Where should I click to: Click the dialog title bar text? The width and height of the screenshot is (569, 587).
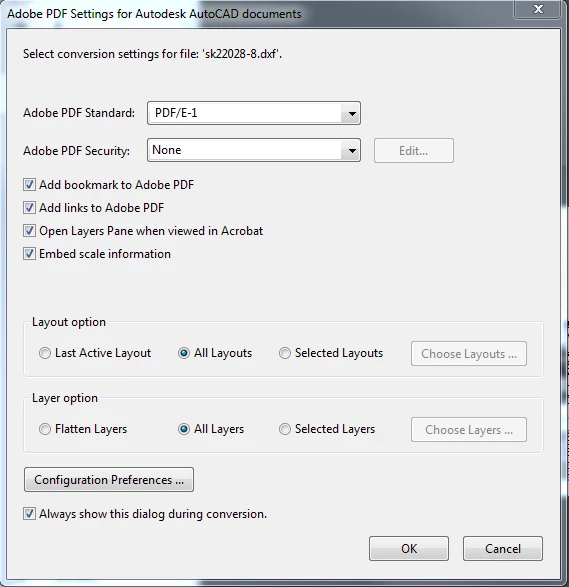(x=154, y=14)
